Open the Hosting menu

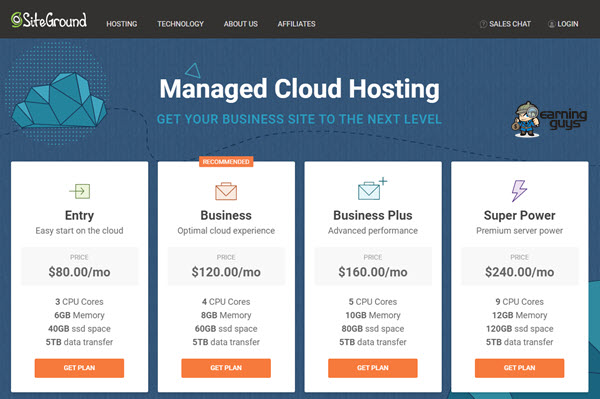click(122, 24)
